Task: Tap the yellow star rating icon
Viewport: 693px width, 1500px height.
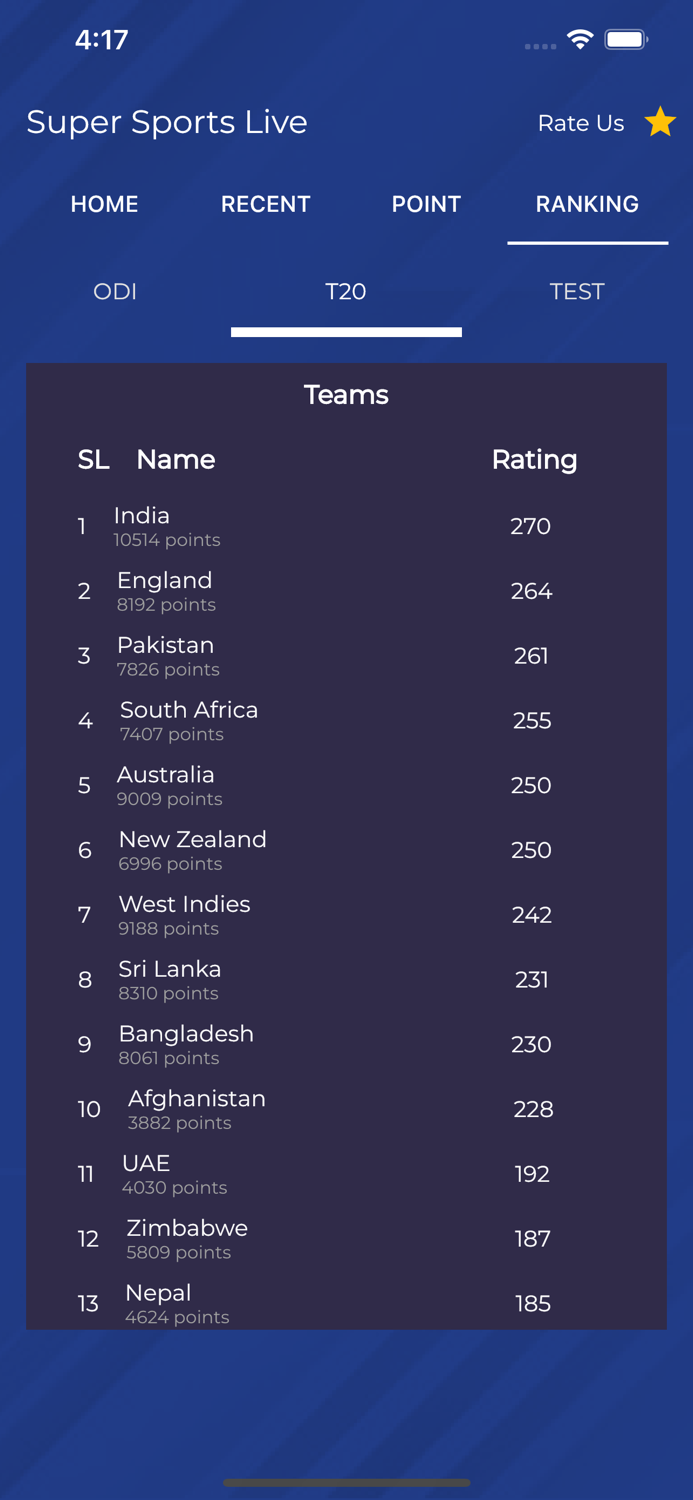Action: tap(660, 122)
